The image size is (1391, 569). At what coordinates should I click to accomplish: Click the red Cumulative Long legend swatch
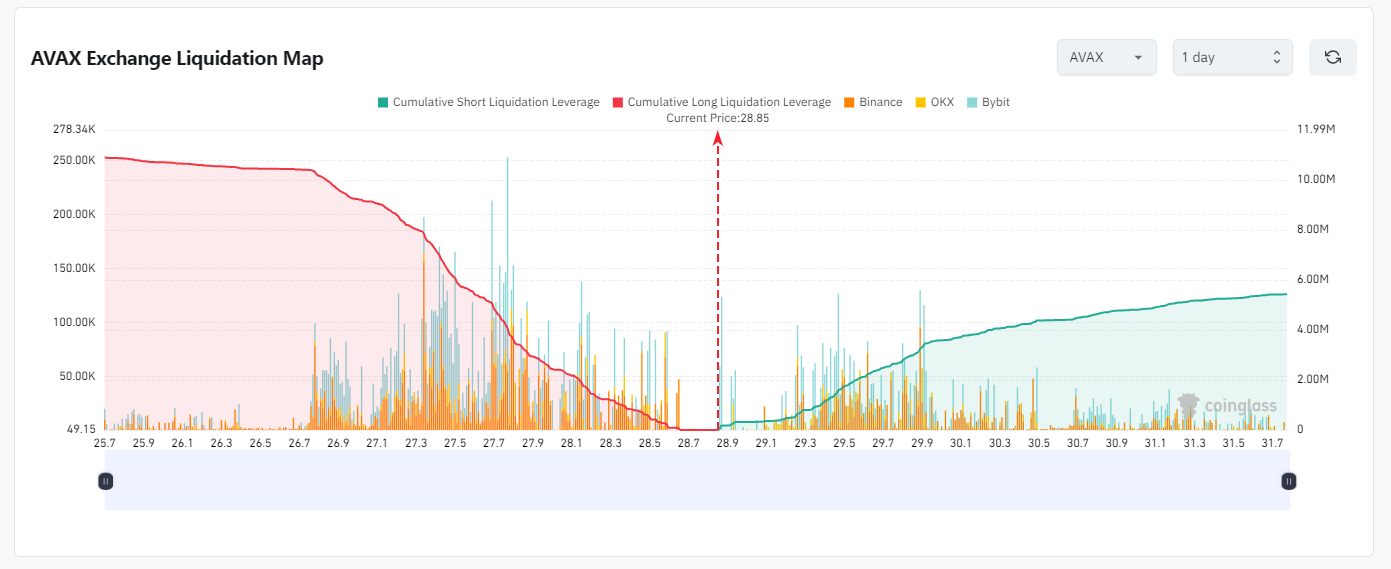pos(618,102)
